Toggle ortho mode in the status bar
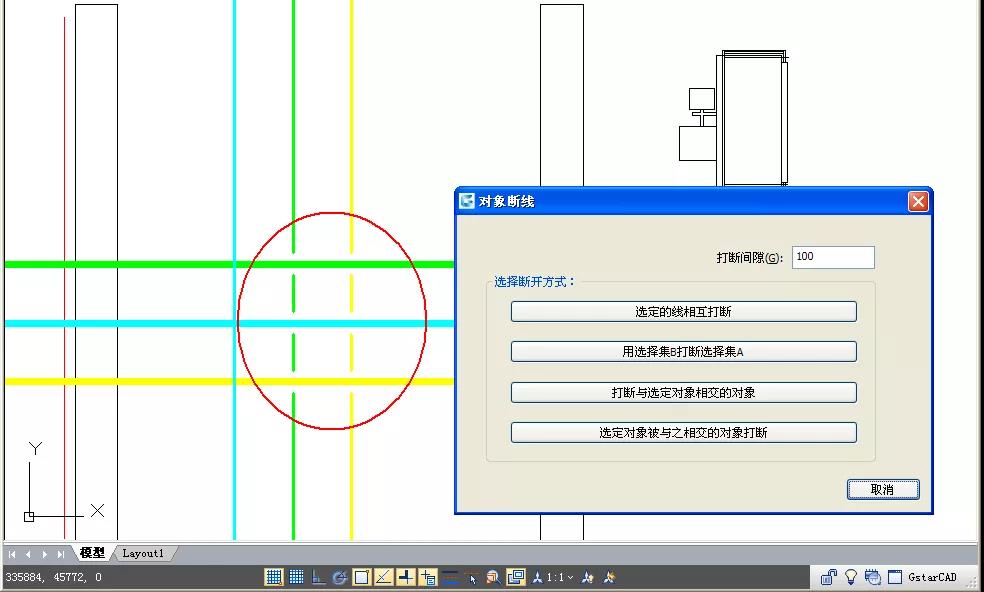984x592 pixels. (x=318, y=577)
